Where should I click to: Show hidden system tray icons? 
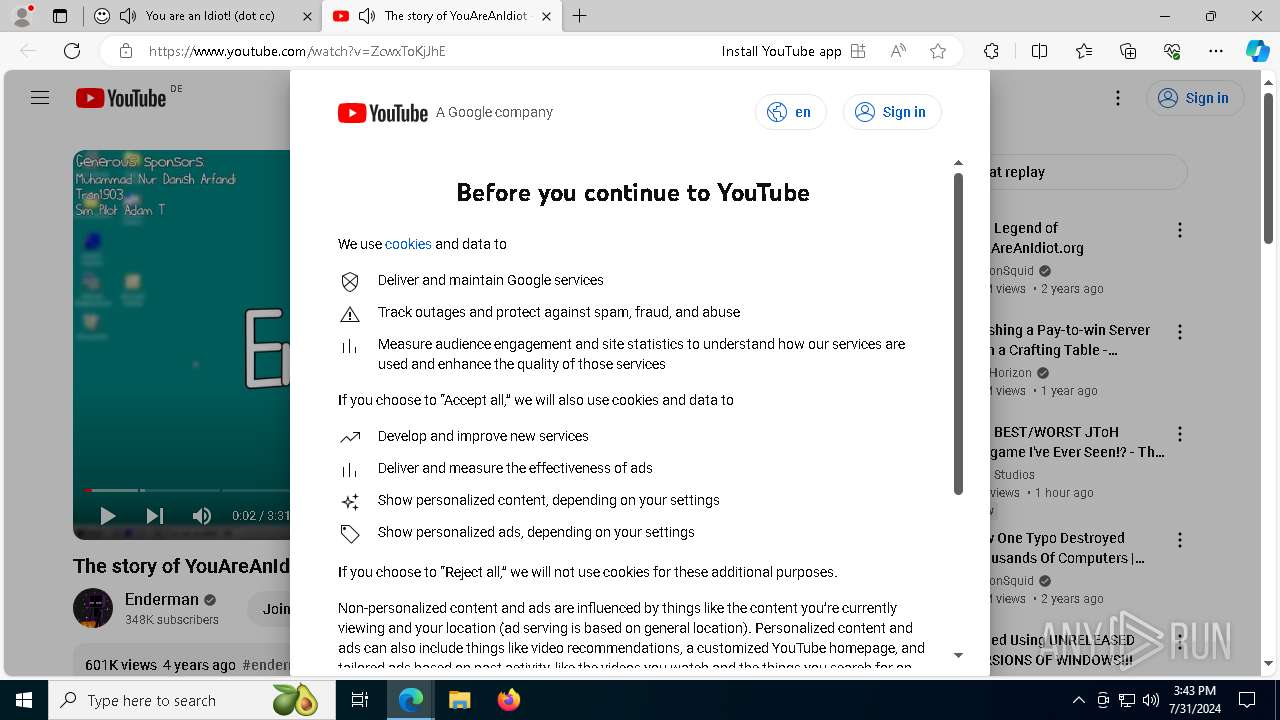(1078, 700)
